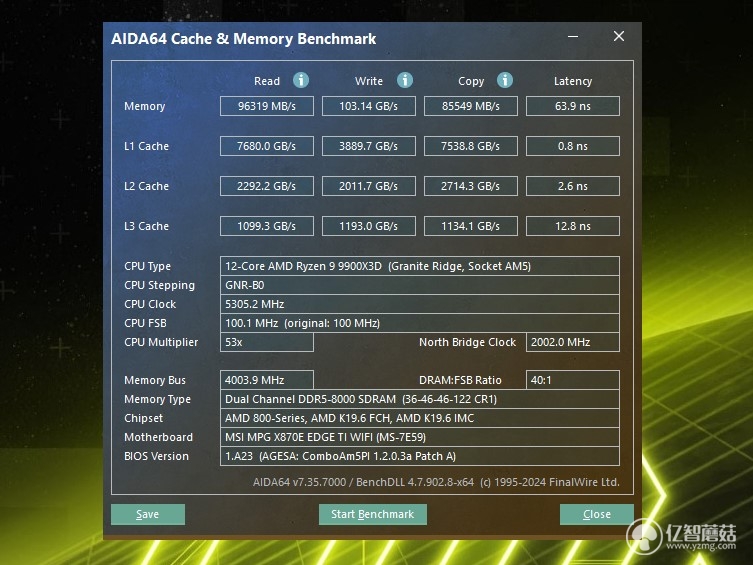Select L3 Cache Write 1193.0 GB/s
Viewport: 753px width, 565px height.
[369, 226]
